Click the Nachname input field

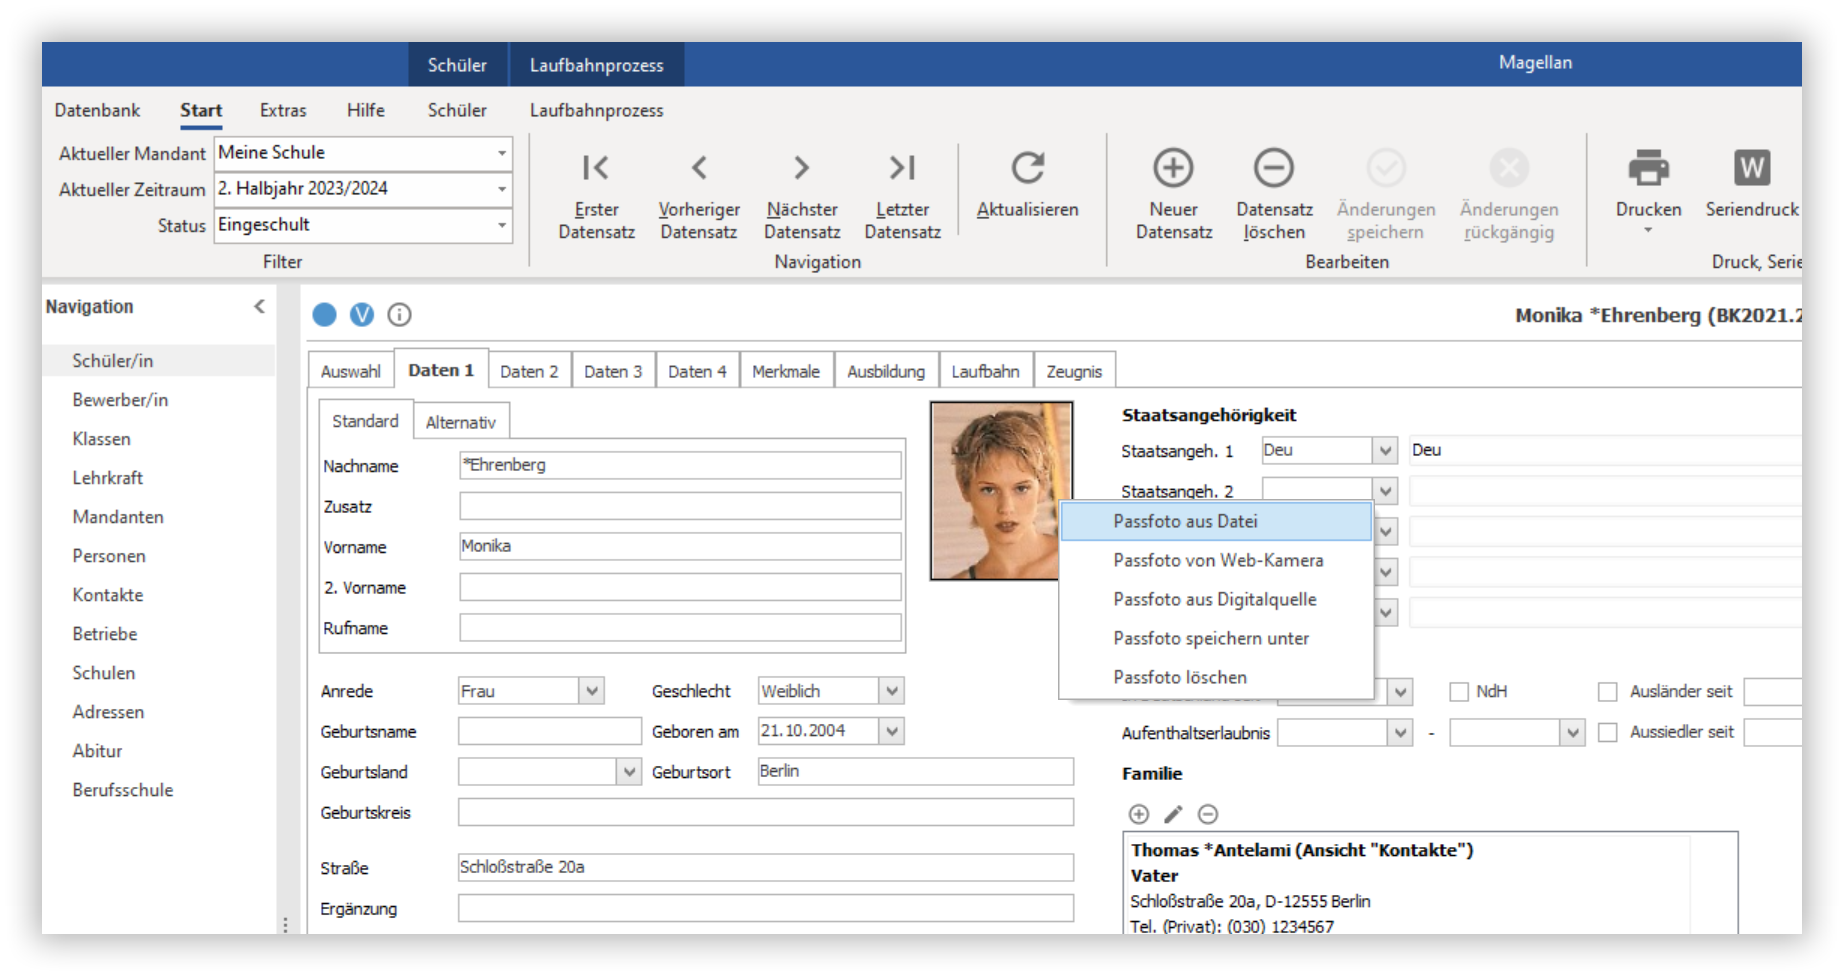point(680,465)
